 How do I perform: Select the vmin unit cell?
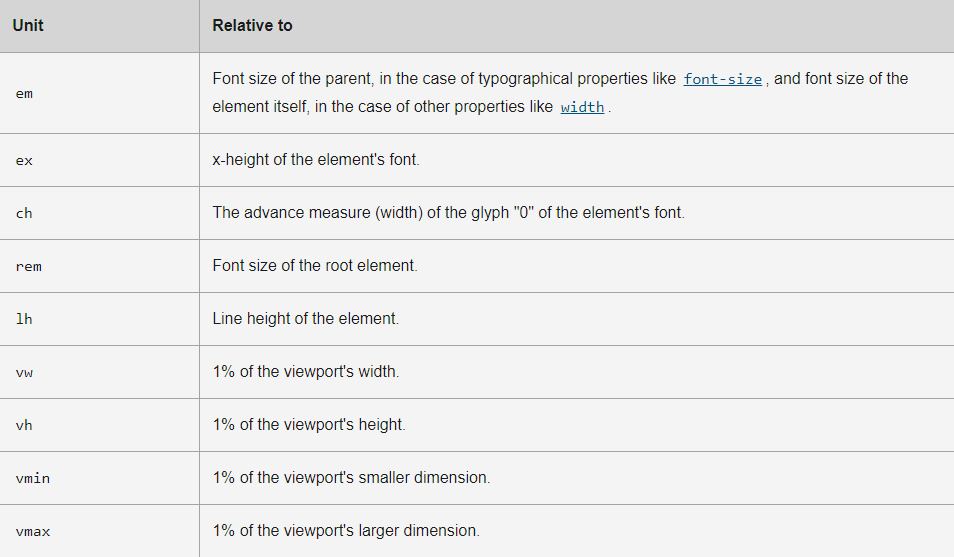[99, 478]
